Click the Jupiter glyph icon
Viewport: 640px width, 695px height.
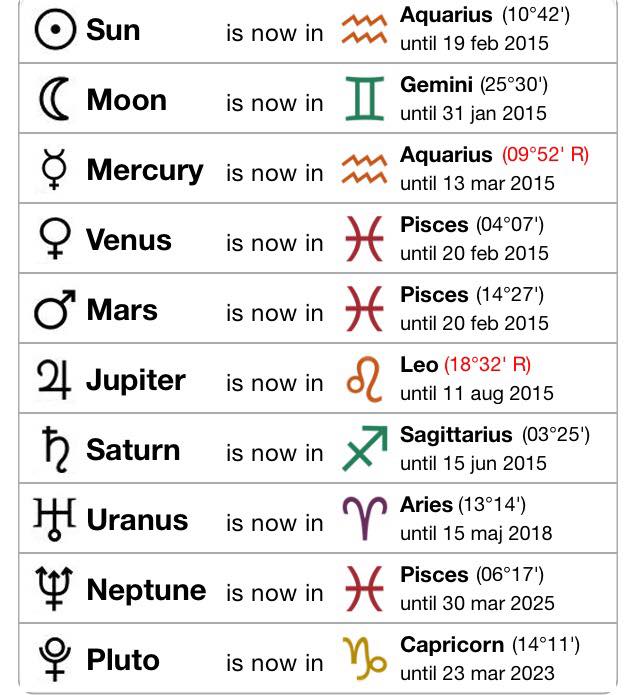(54, 379)
